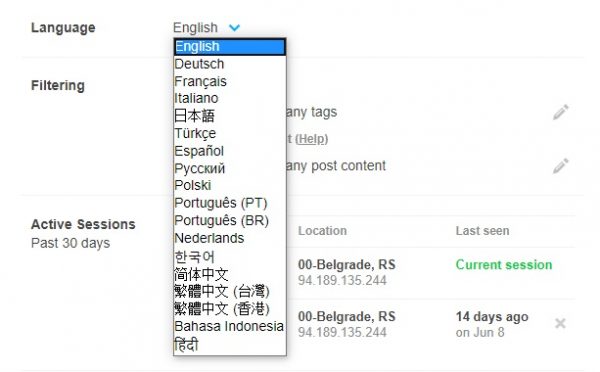Pick Español from the list
The height and width of the screenshot is (372, 600).
230,151
